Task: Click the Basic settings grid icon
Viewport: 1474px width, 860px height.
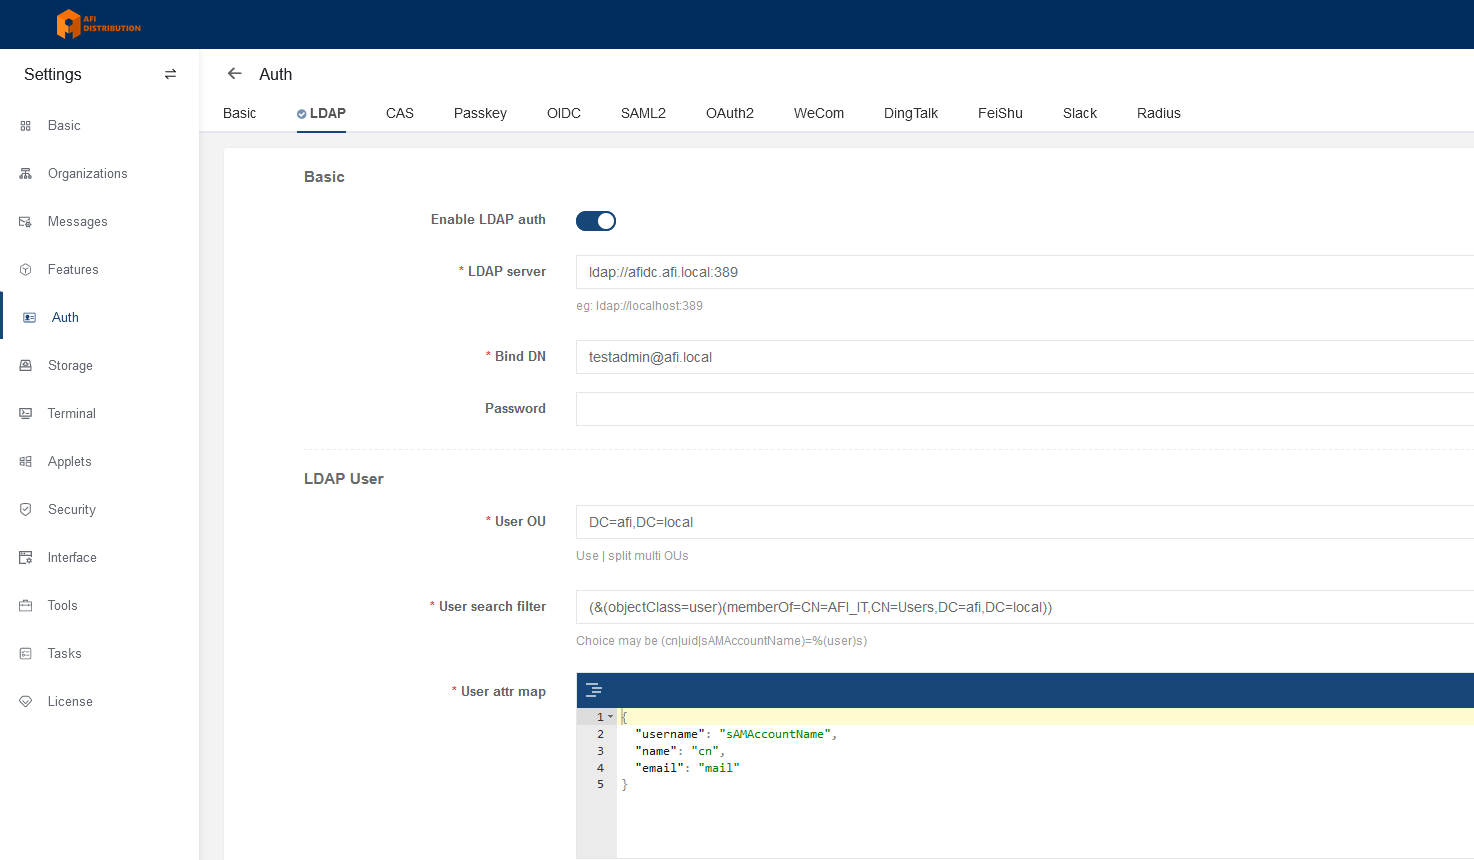Action: [x=26, y=126]
